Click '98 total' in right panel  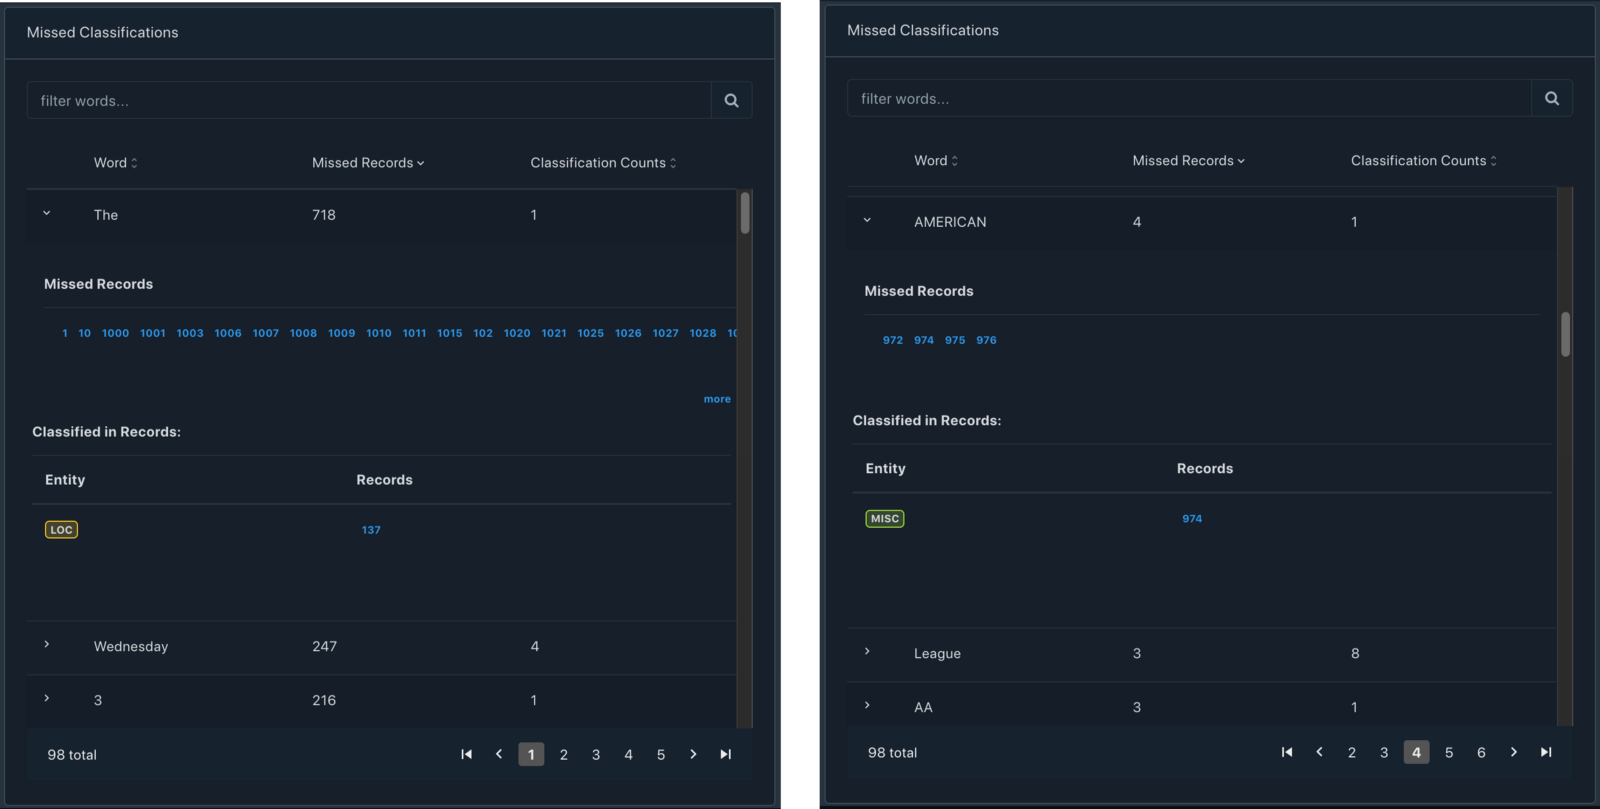point(892,753)
